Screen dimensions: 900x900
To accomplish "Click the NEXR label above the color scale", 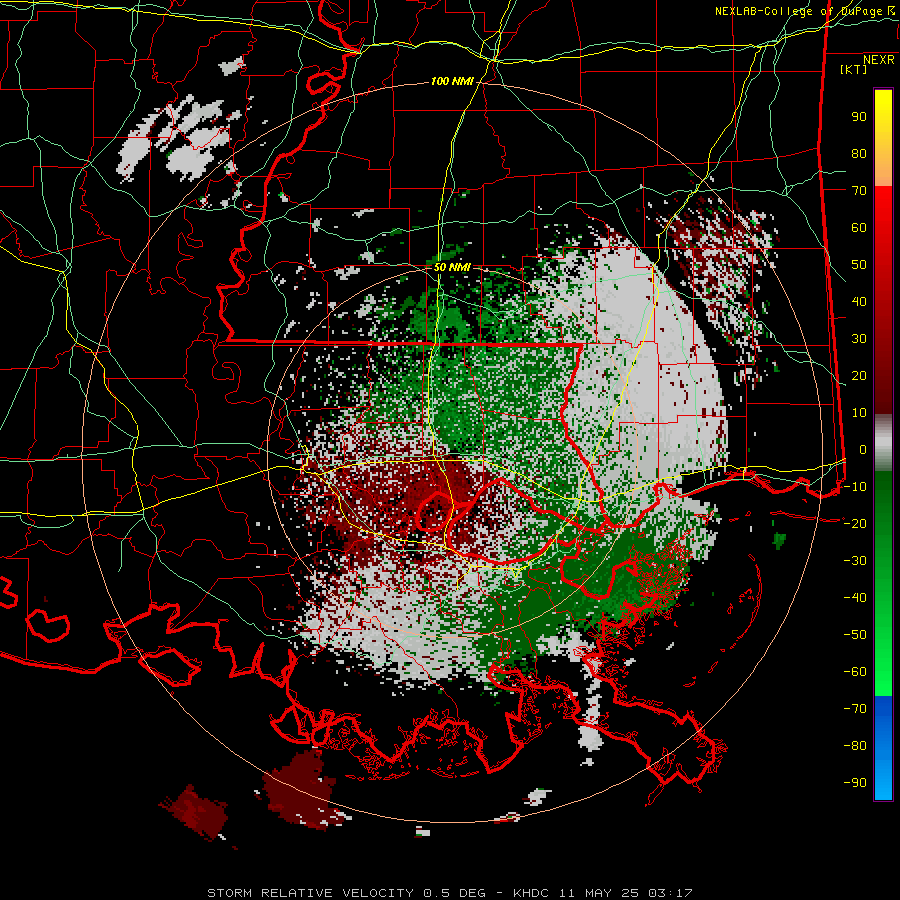I will pos(878,60).
